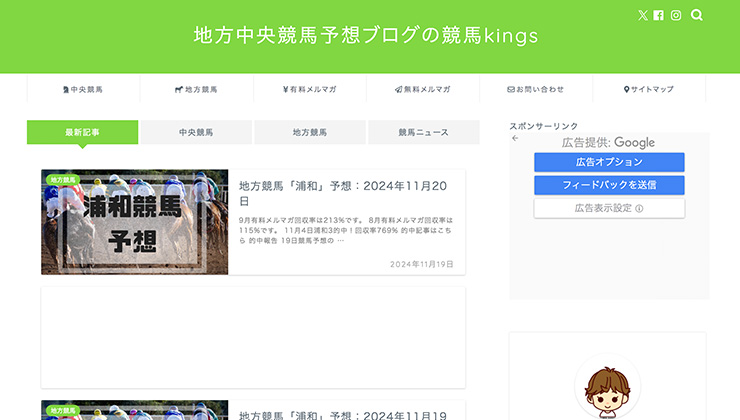This screenshot has width=740, height=420.
Task: Click the article excerpt beginning 9月有料メルマガ回収率
Action: [345, 230]
